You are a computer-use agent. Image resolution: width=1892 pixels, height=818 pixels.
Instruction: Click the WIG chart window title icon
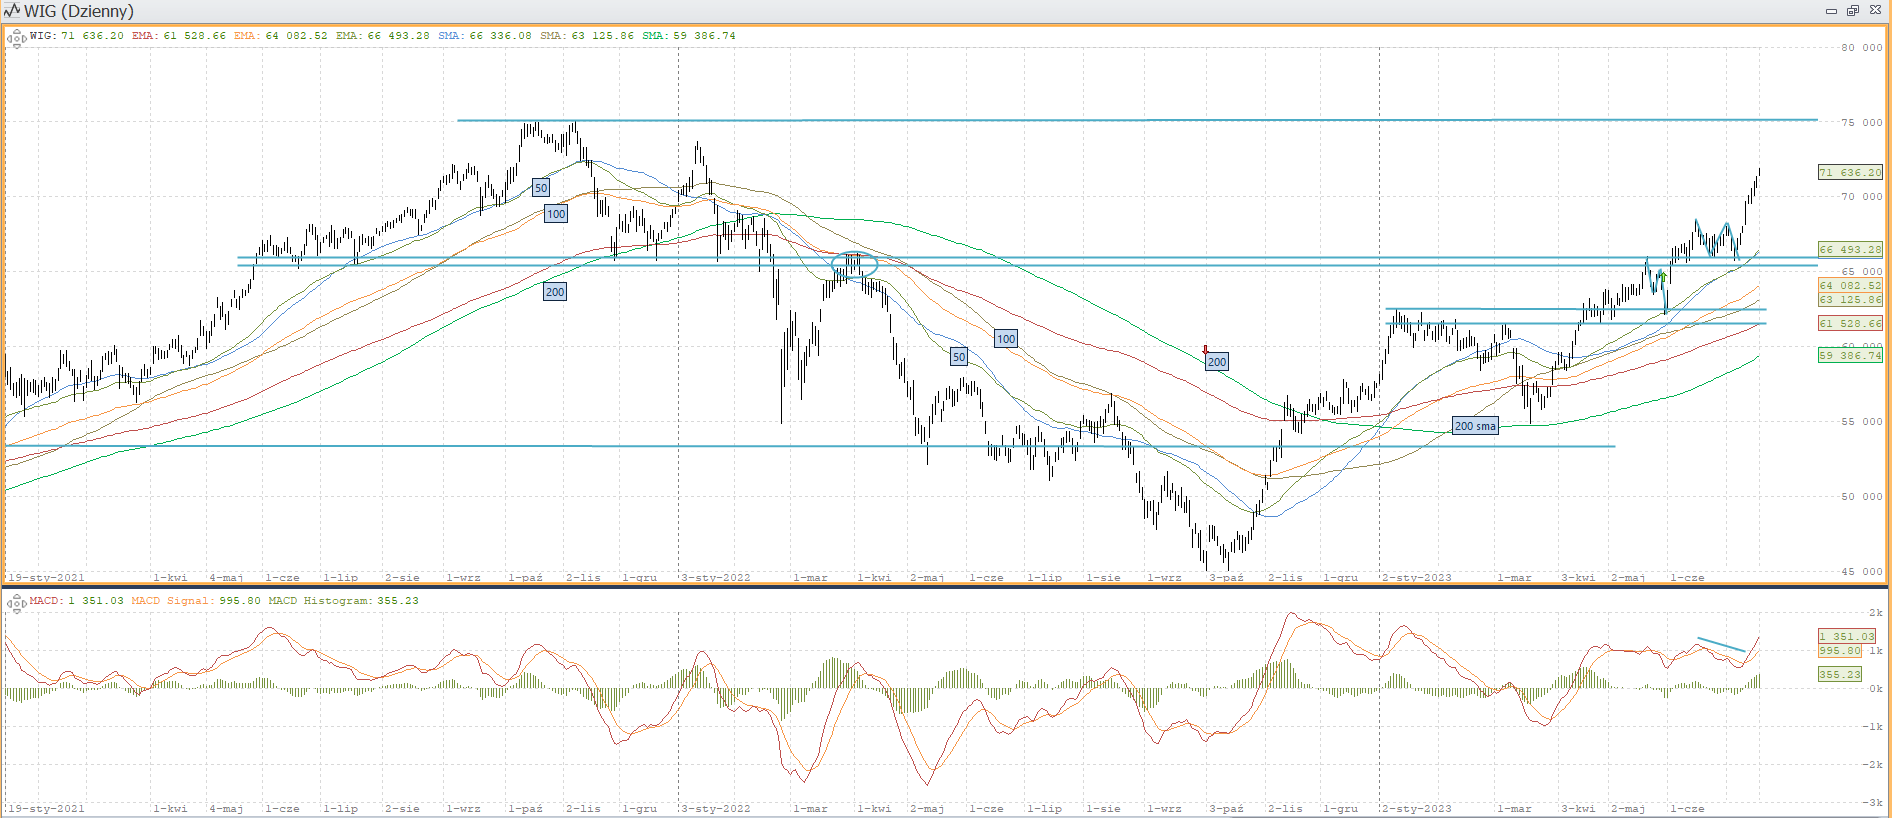[12, 11]
